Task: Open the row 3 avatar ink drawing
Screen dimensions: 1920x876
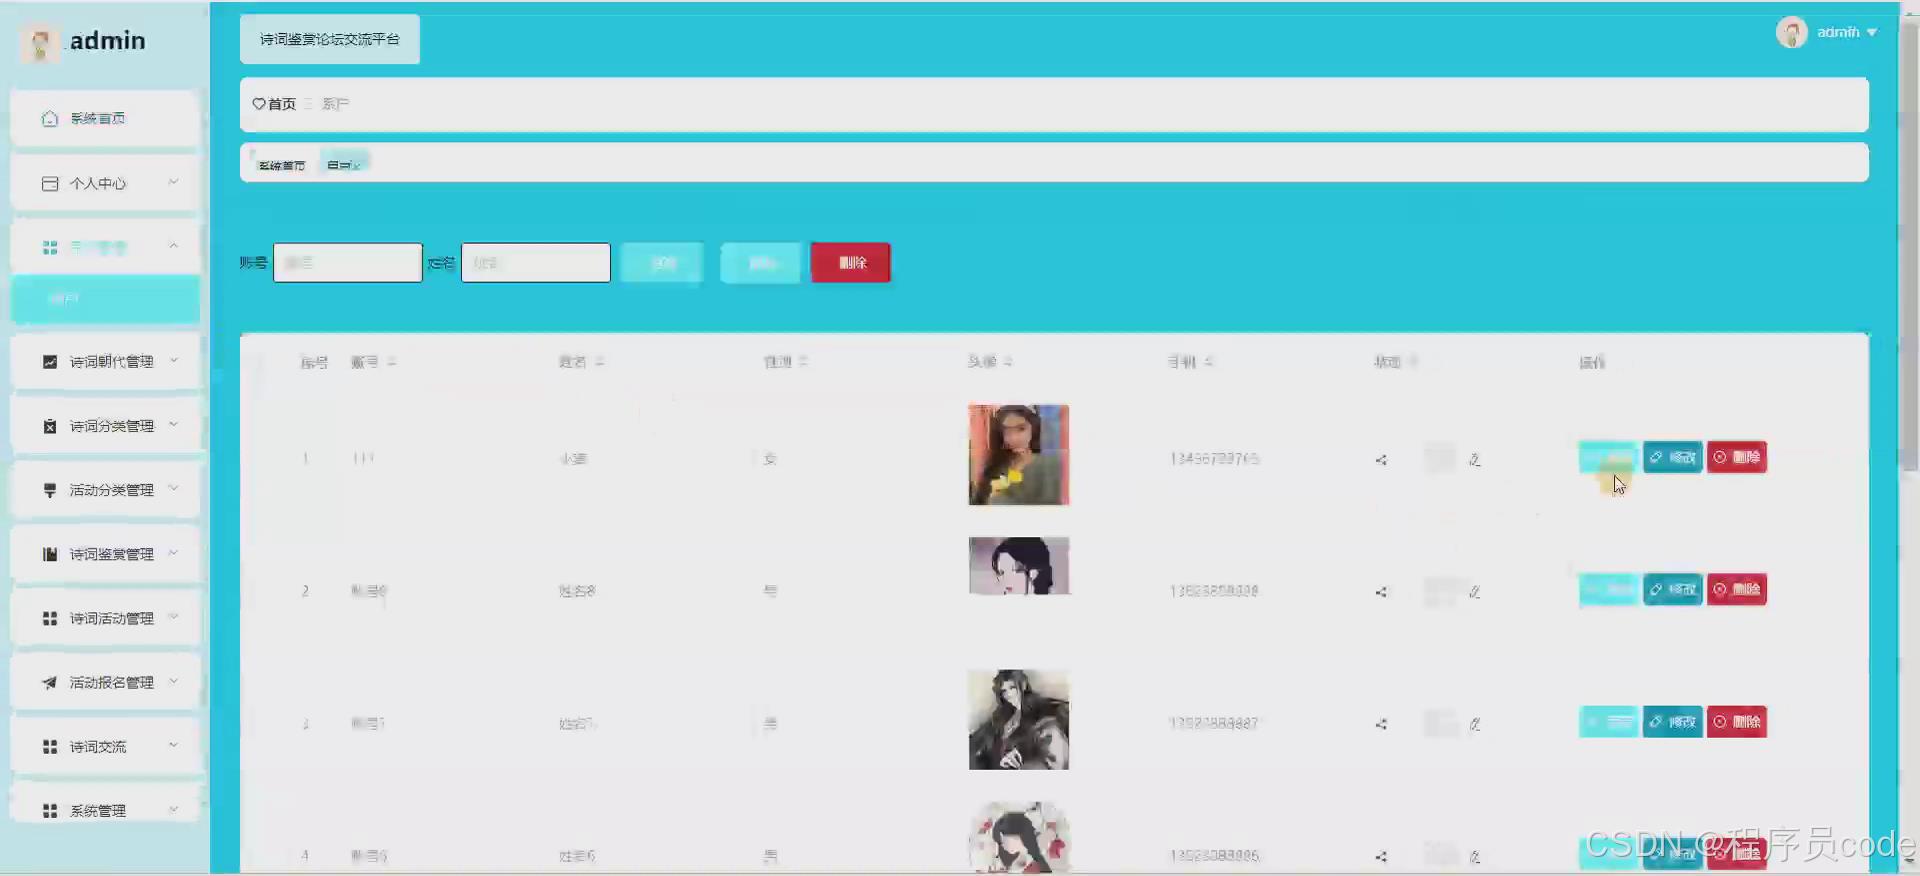Action: pyautogui.click(x=1019, y=720)
